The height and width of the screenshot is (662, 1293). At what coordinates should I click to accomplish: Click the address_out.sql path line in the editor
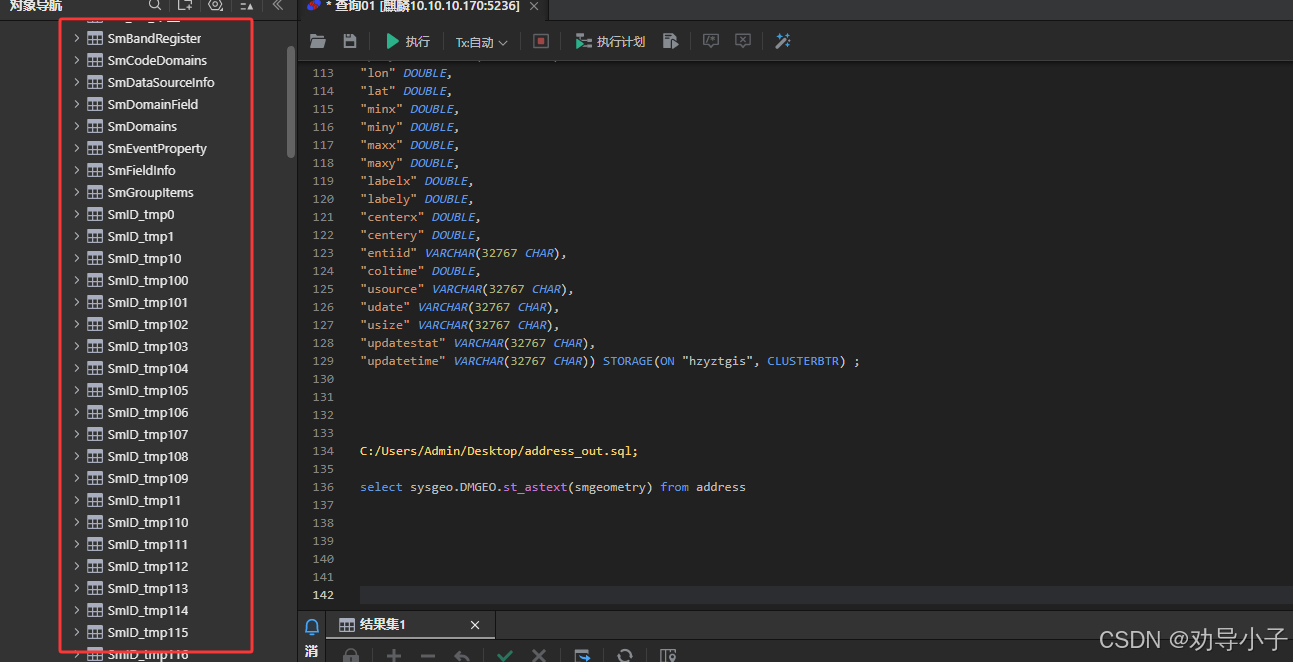click(x=499, y=451)
